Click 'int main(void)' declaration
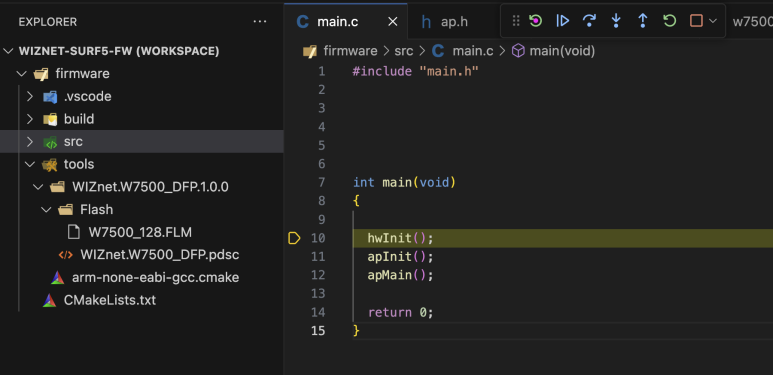This screenshot has height=375, width=773. coord(404,183)
